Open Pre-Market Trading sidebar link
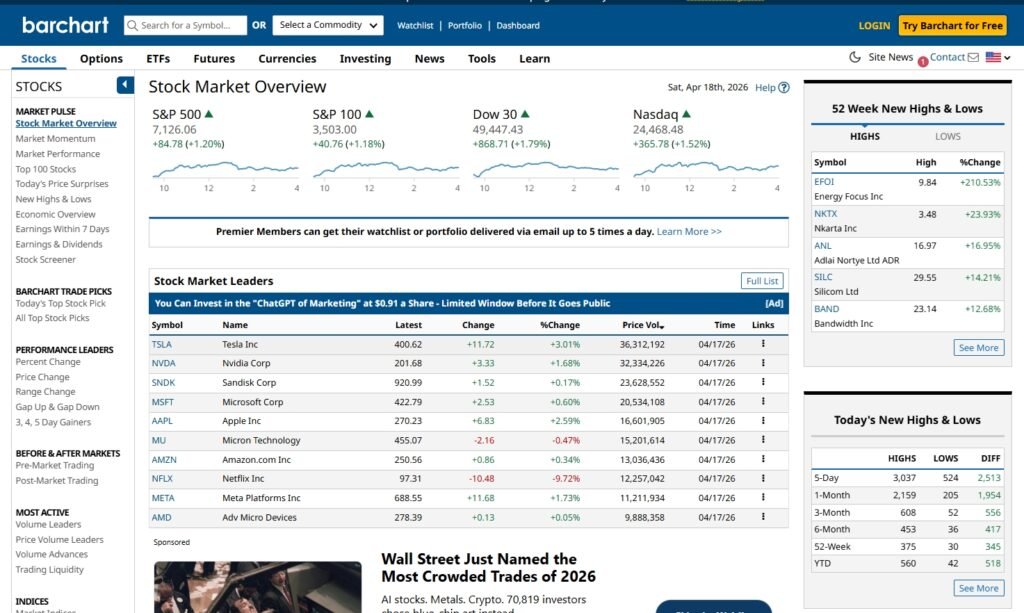 pos(55,465)
